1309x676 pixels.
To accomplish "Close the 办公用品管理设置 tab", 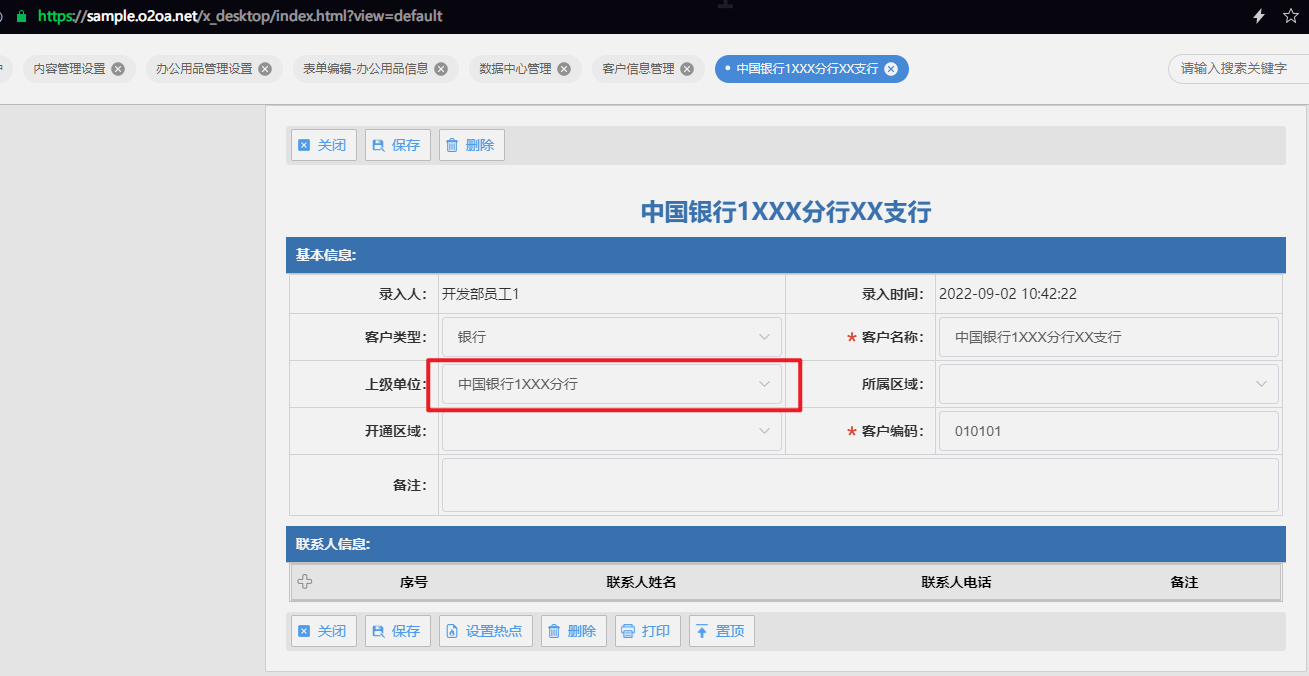I will tap(265, 69).
